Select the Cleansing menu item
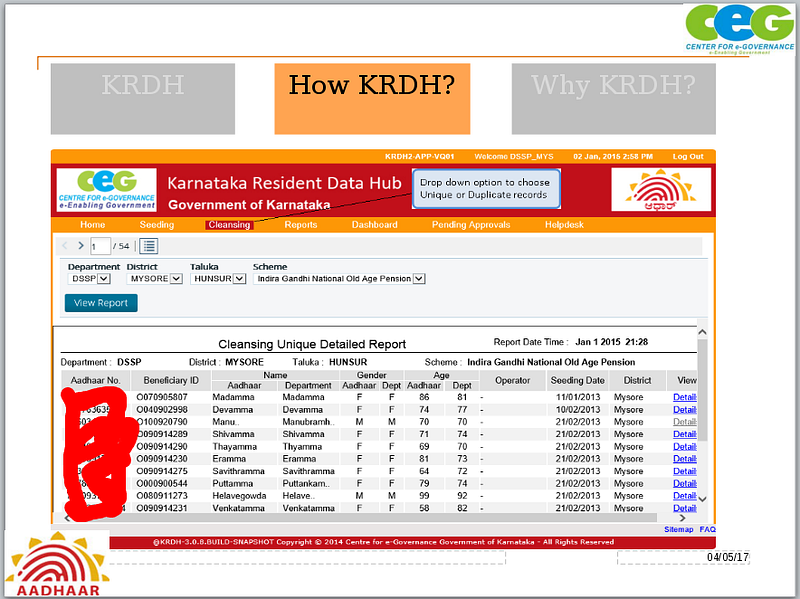The height and width of the screenshot is (599, 800). coord(229,224)
